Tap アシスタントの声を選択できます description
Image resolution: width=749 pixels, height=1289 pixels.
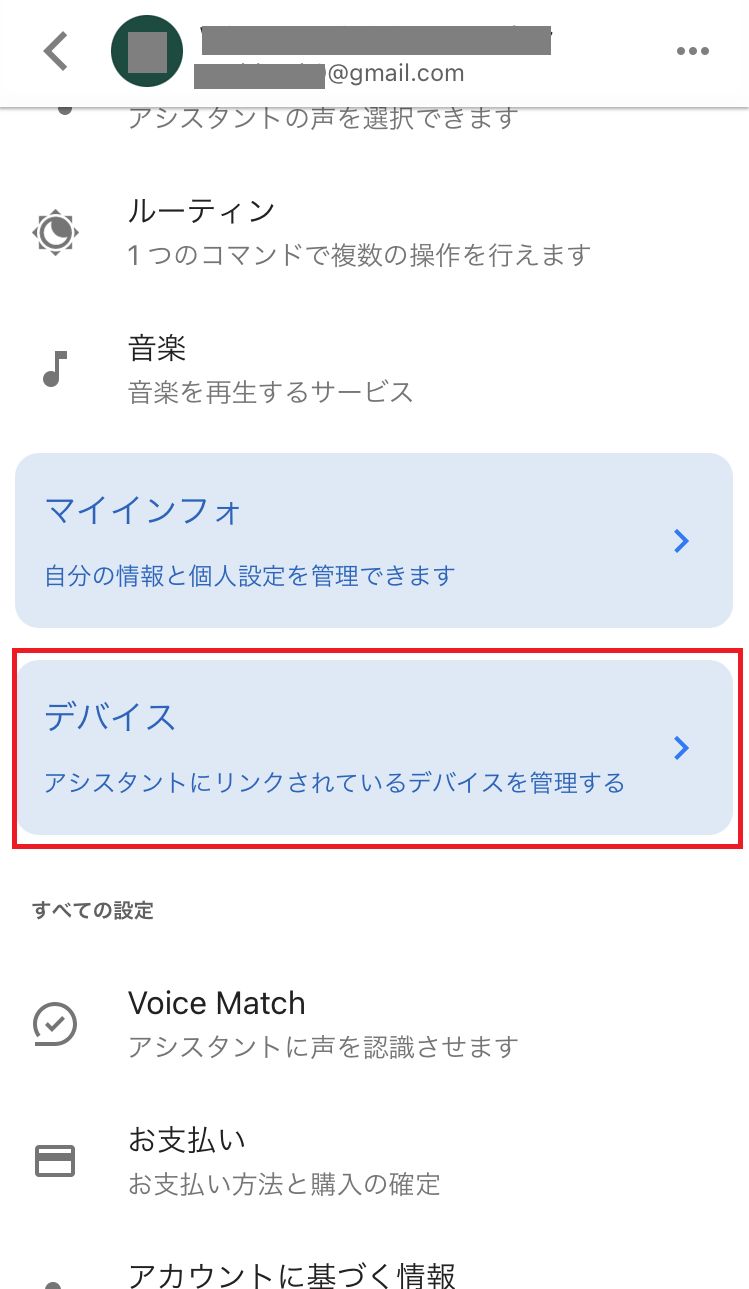click(x=322, y=118)
